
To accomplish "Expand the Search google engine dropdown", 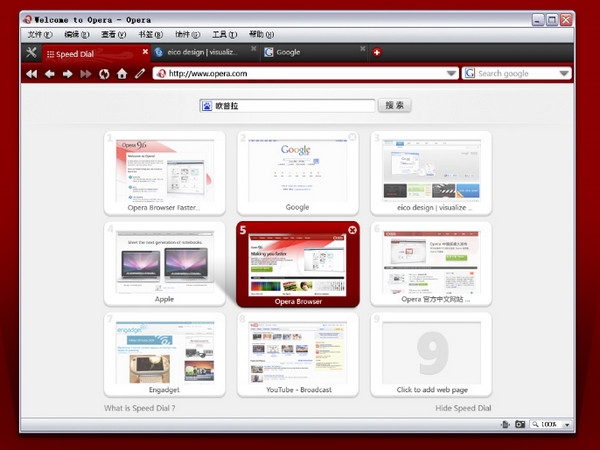I will tap(564, 73).
